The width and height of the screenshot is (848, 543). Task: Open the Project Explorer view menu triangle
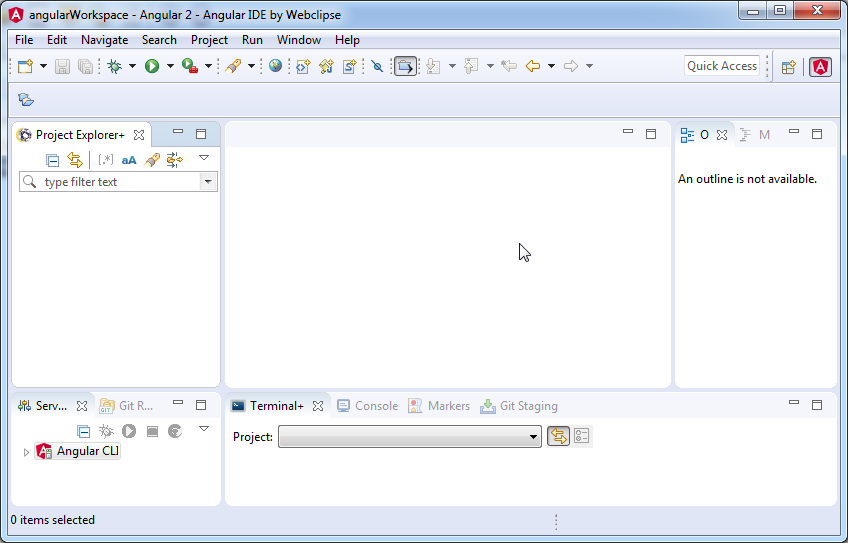click(204, 158)
